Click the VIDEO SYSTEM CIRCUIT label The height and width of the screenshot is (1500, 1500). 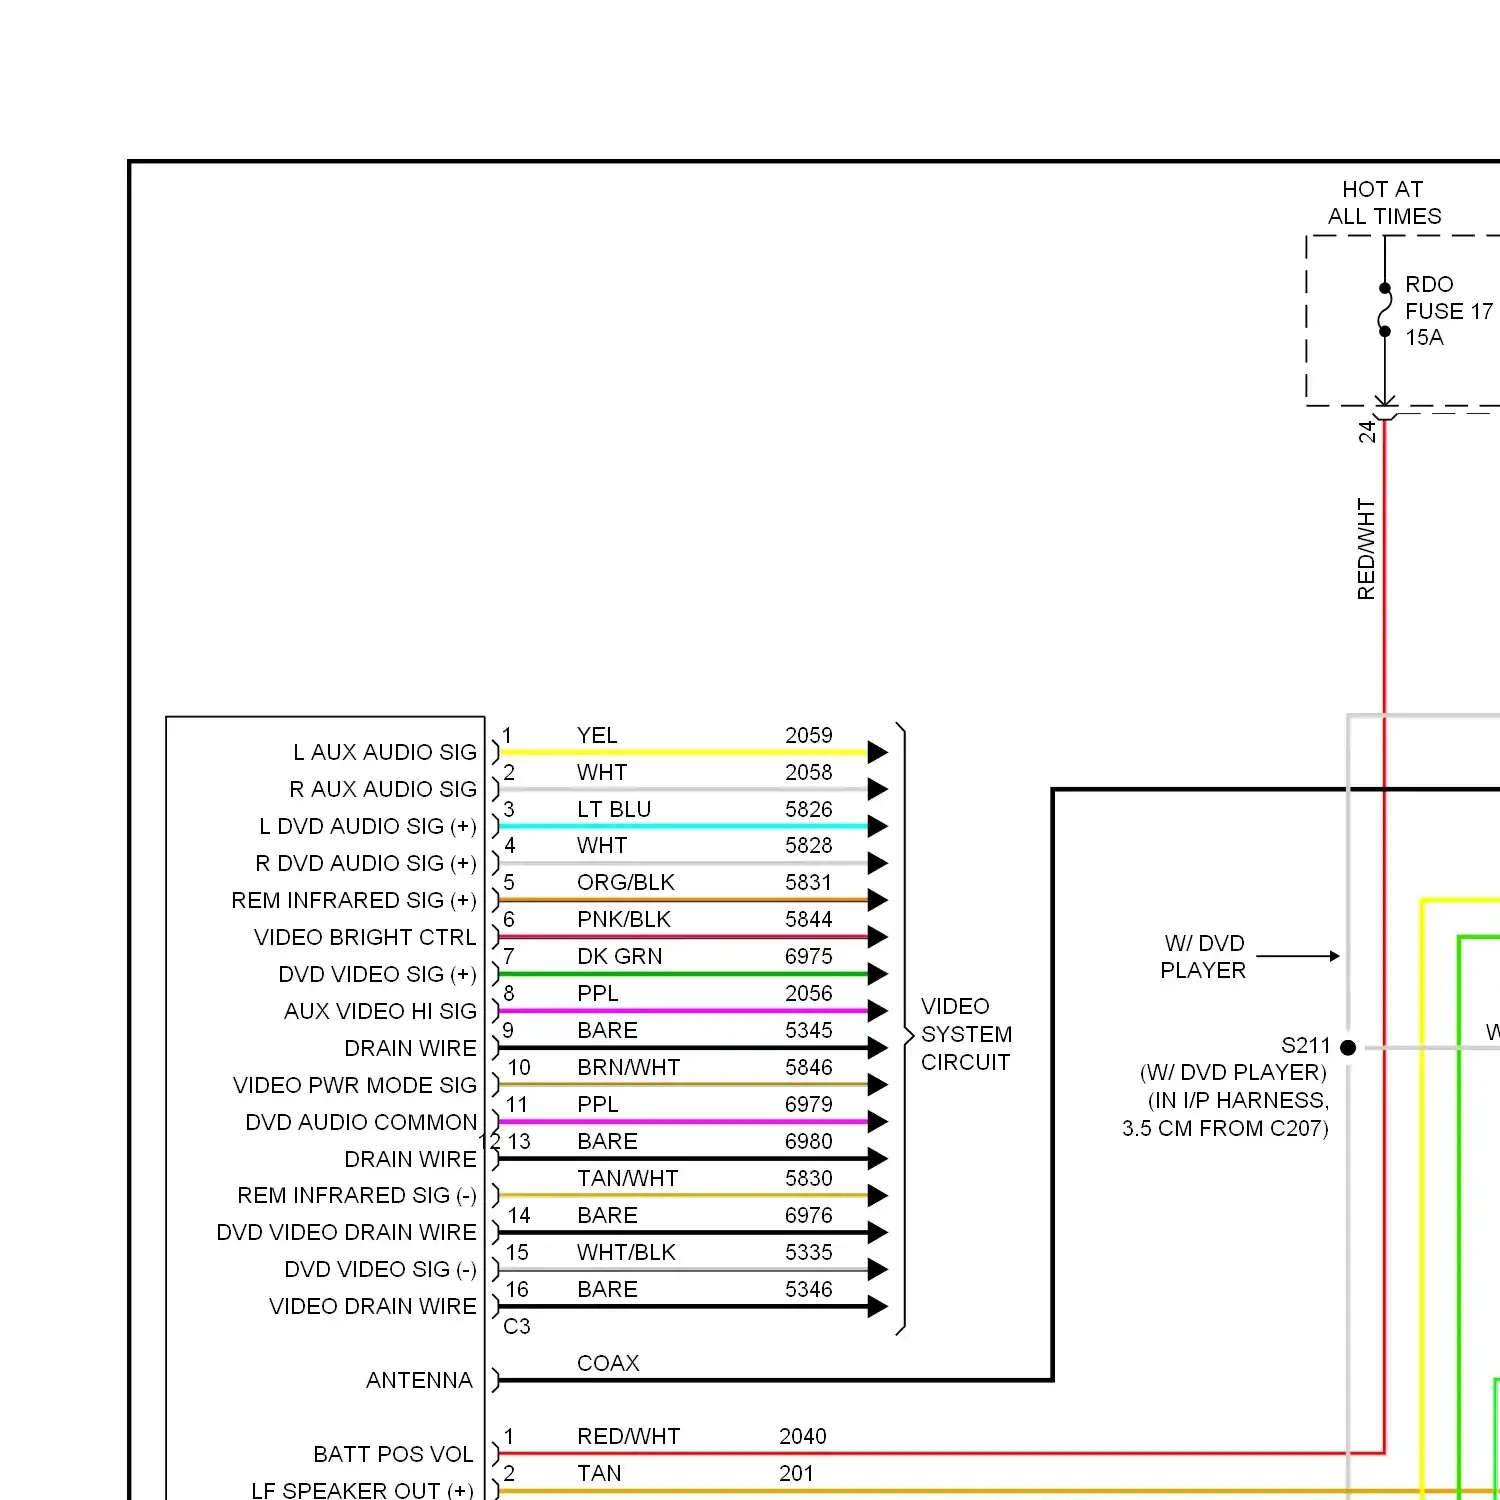click(x=966, y=1034)
